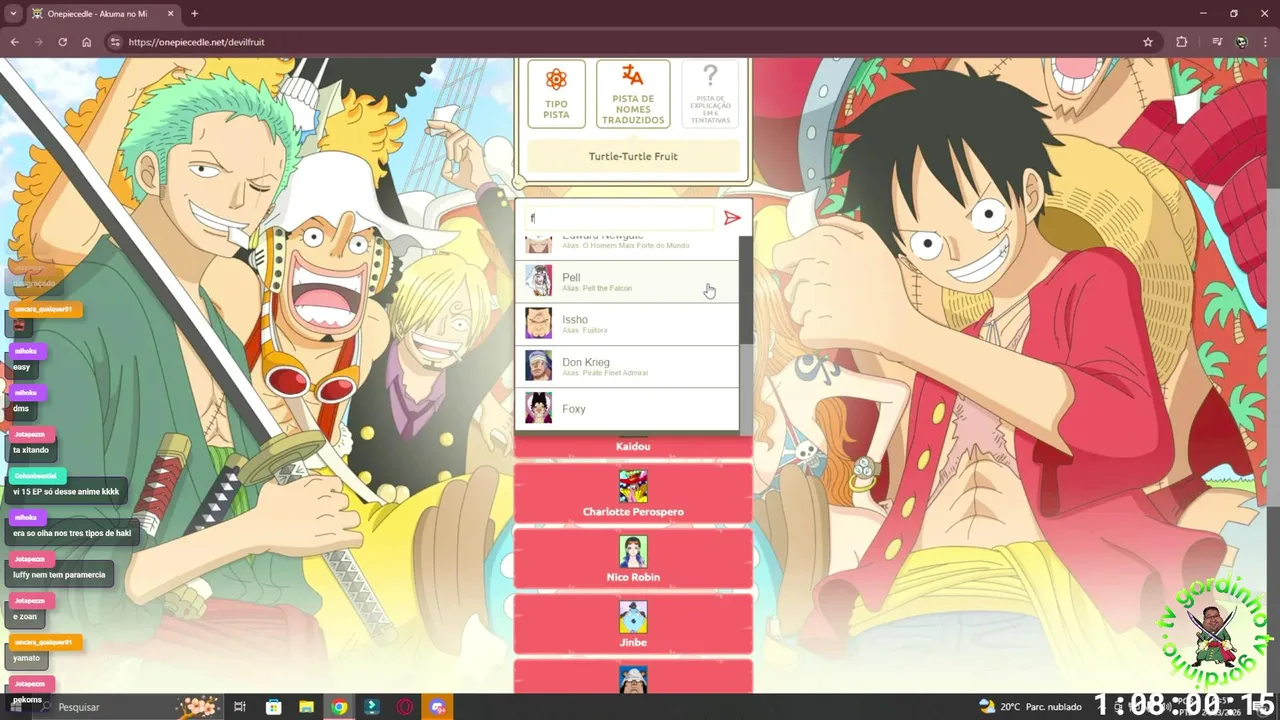Open a new browser tab
This screenshot has width=1280, height=720.
(x=194, y=14)
